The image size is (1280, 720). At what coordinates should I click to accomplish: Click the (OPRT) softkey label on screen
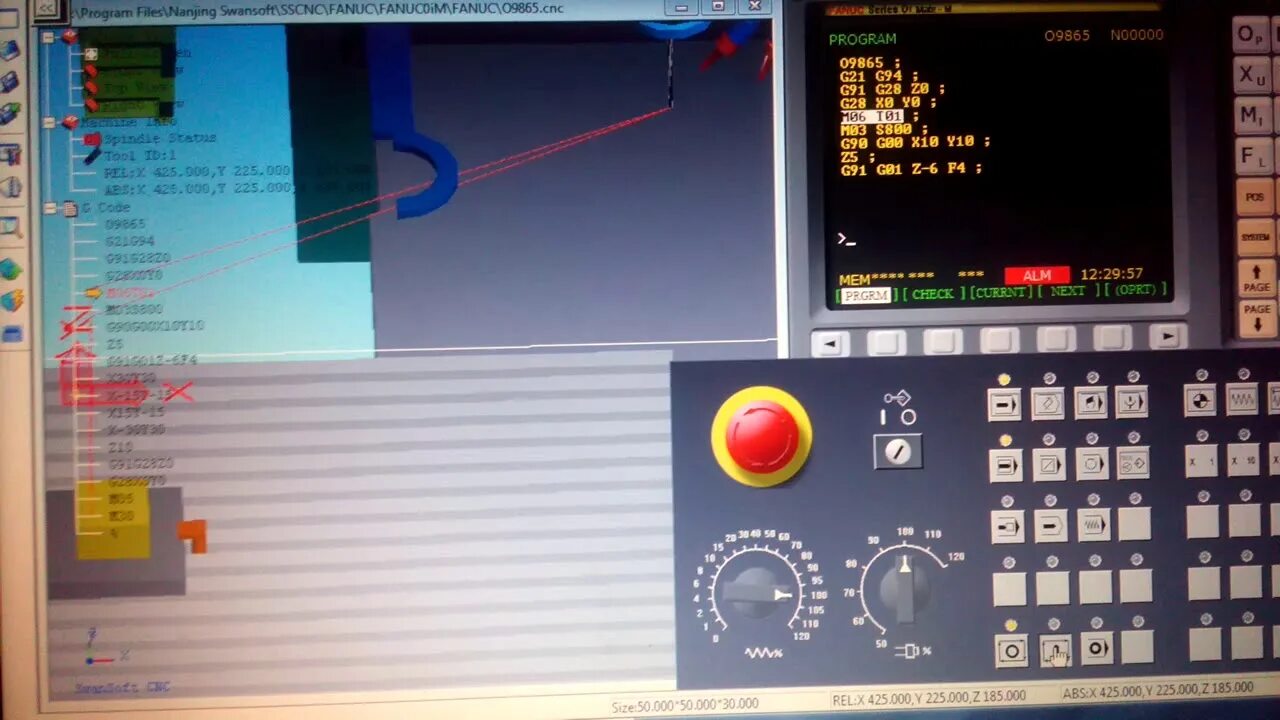pos(1133,290)
